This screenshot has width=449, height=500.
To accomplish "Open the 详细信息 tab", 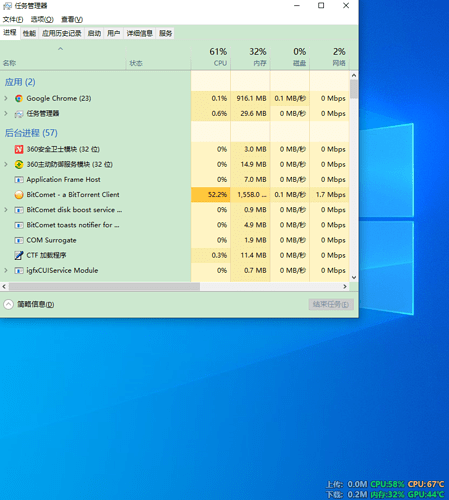I will pyautogui.click(x=139, y=33).
